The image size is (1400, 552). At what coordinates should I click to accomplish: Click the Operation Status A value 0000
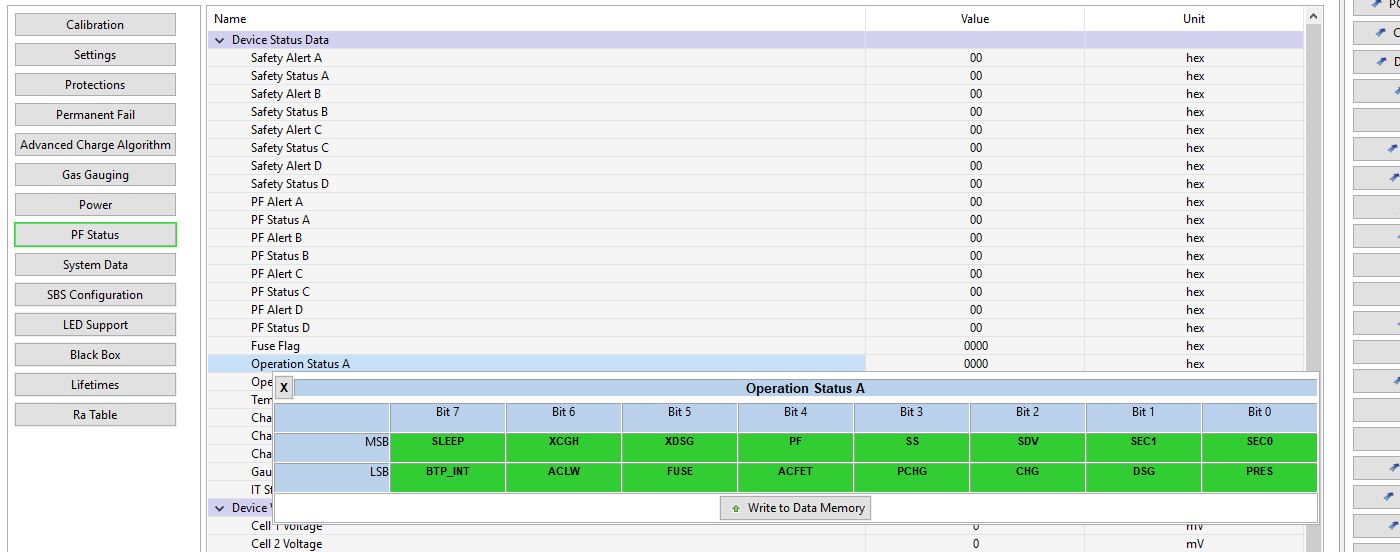pyautogui.click(x=975, y=364)
